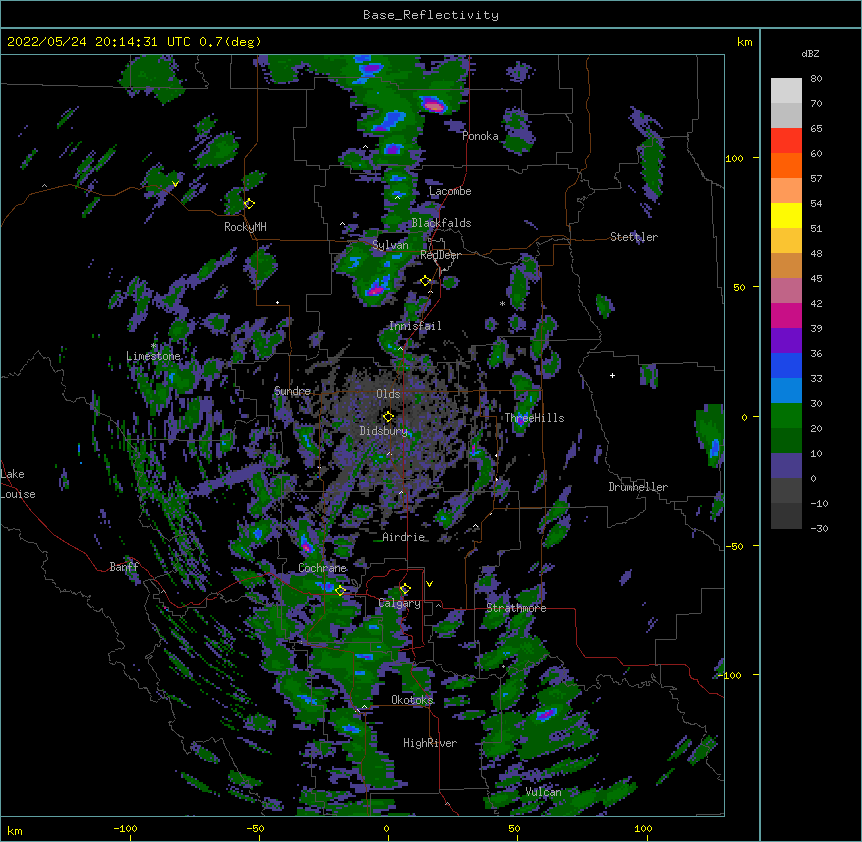Click the Calgary city label

(x=399, y=603)
